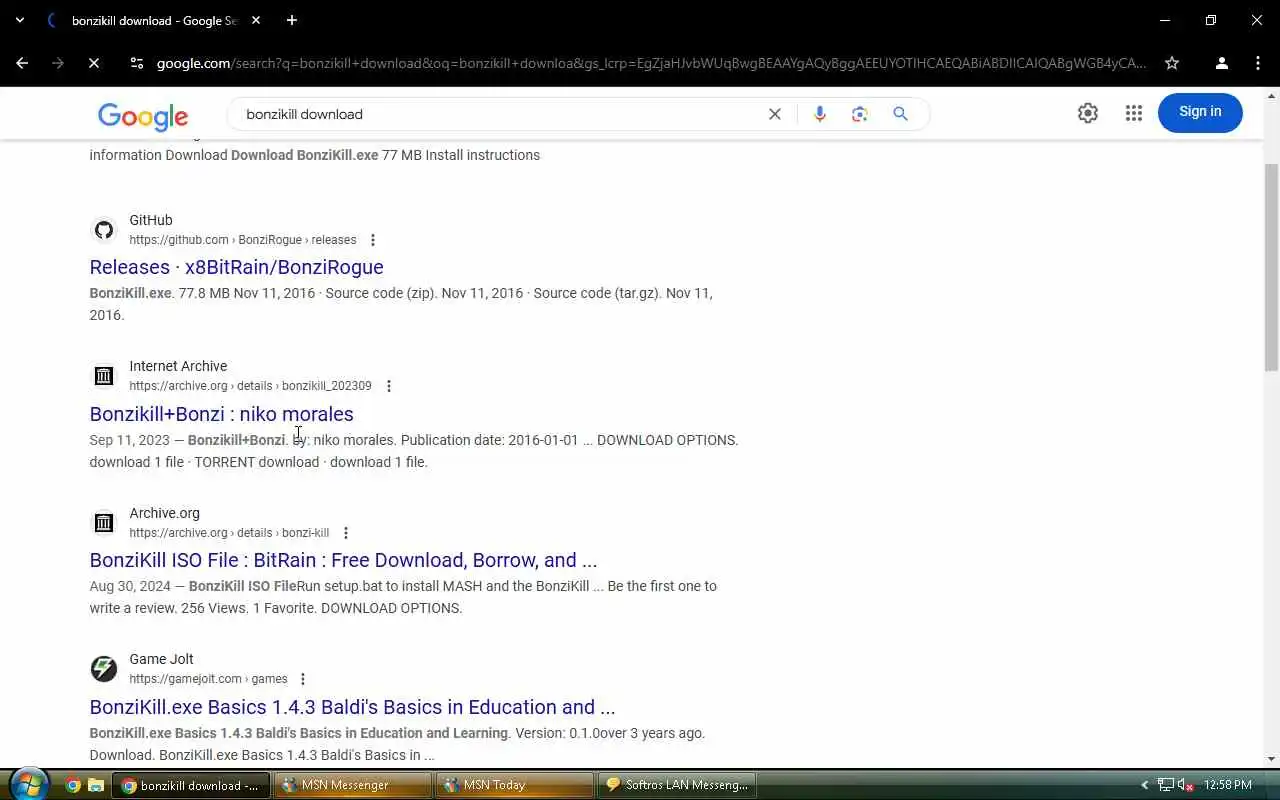The height and width of the screenshot is (800, 1280).
Task: Go to Google homepage via logo
Action: coord(143,116)
